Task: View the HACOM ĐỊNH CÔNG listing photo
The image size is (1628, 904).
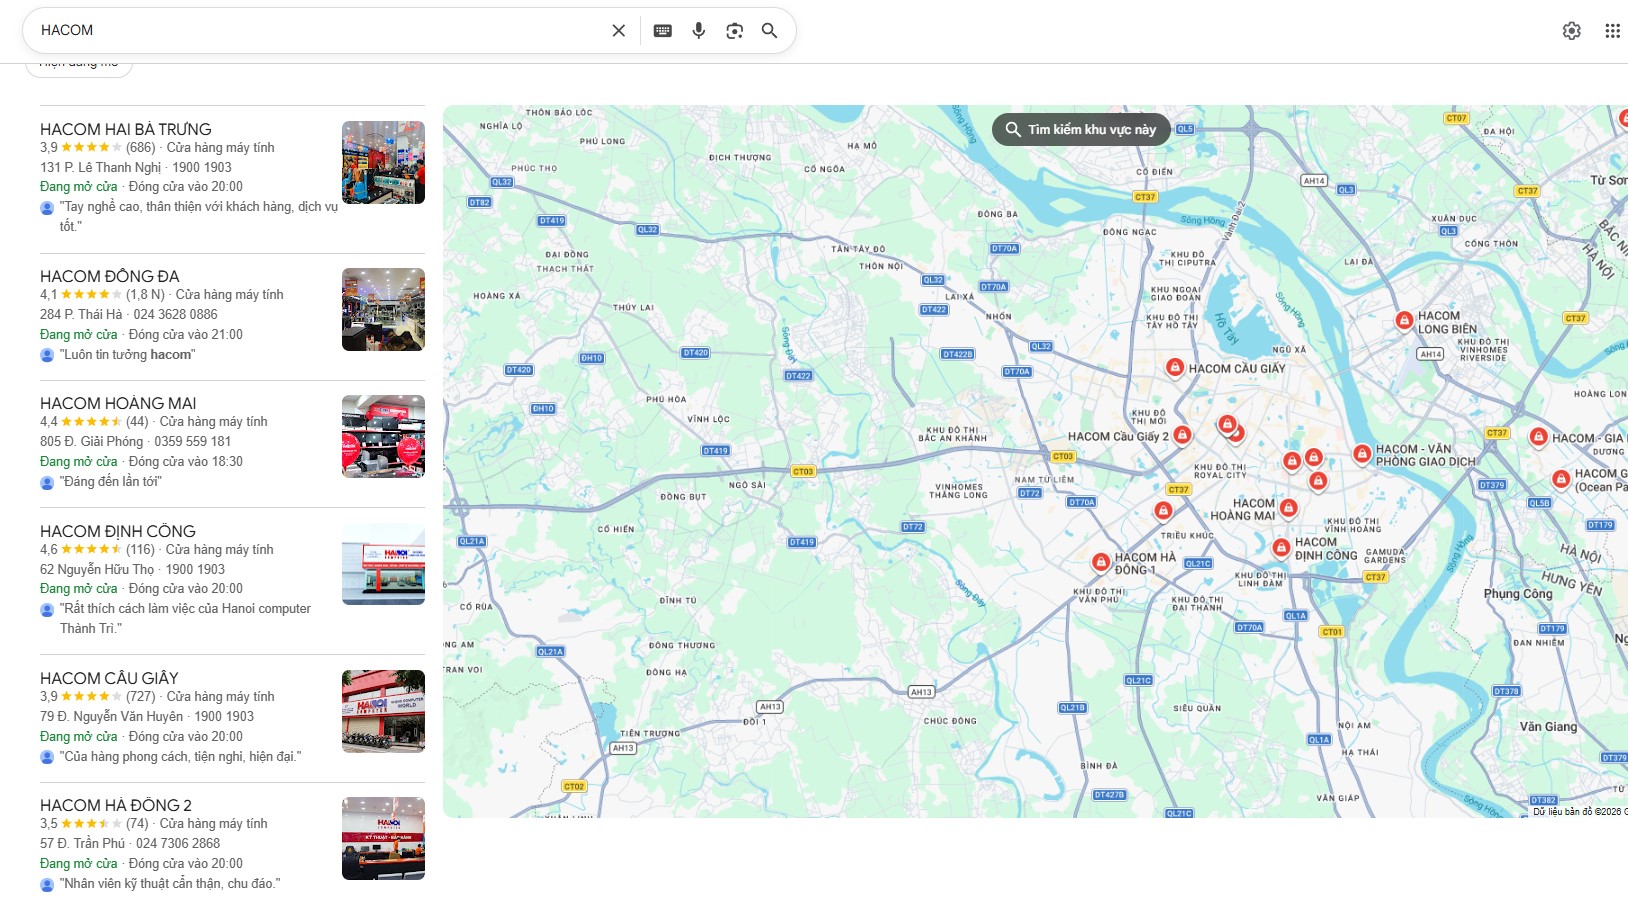Action: pos(383,564)
